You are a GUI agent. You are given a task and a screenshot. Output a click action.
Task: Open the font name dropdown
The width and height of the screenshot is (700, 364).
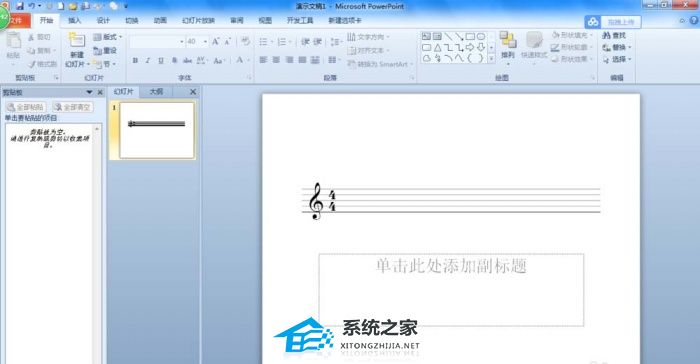(x=182, y=42)
